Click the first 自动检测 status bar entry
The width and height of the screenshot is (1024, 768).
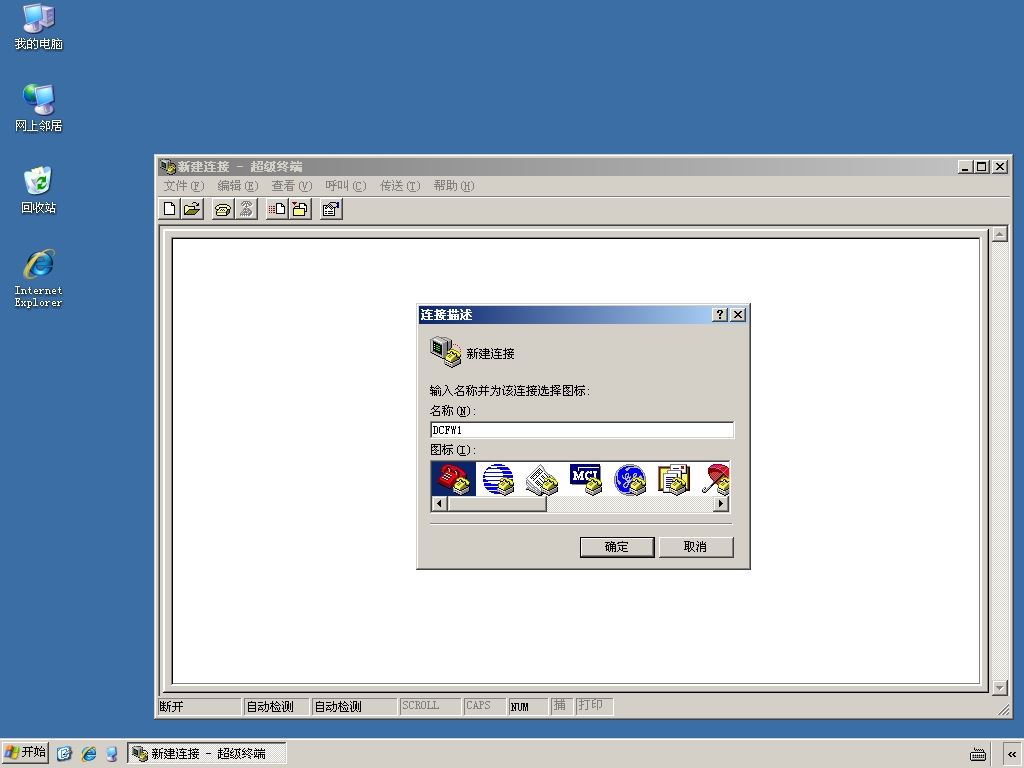(270, 707)
